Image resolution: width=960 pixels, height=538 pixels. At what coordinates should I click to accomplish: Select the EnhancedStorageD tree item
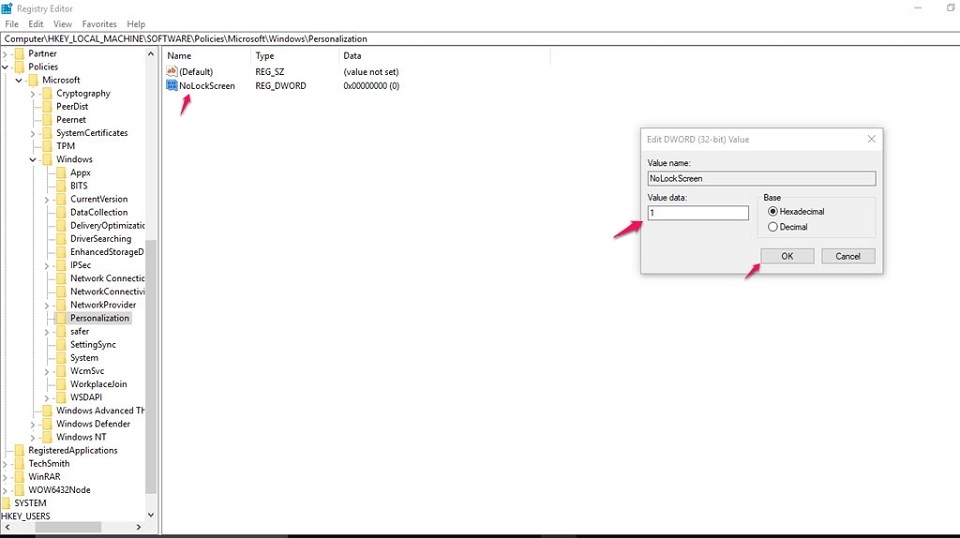click(x=107, y=252)
